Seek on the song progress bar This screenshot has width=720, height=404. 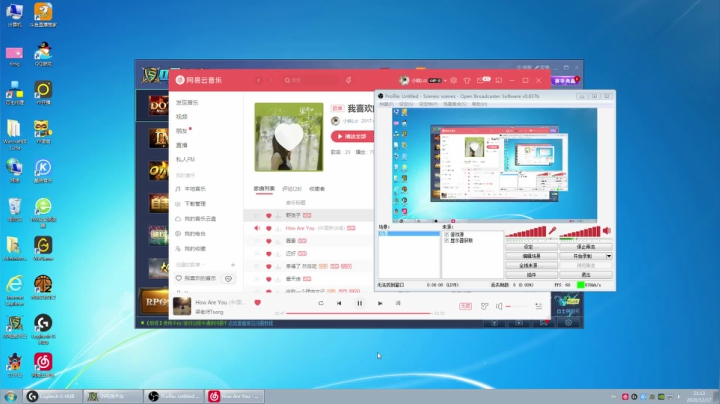point(360,313)
